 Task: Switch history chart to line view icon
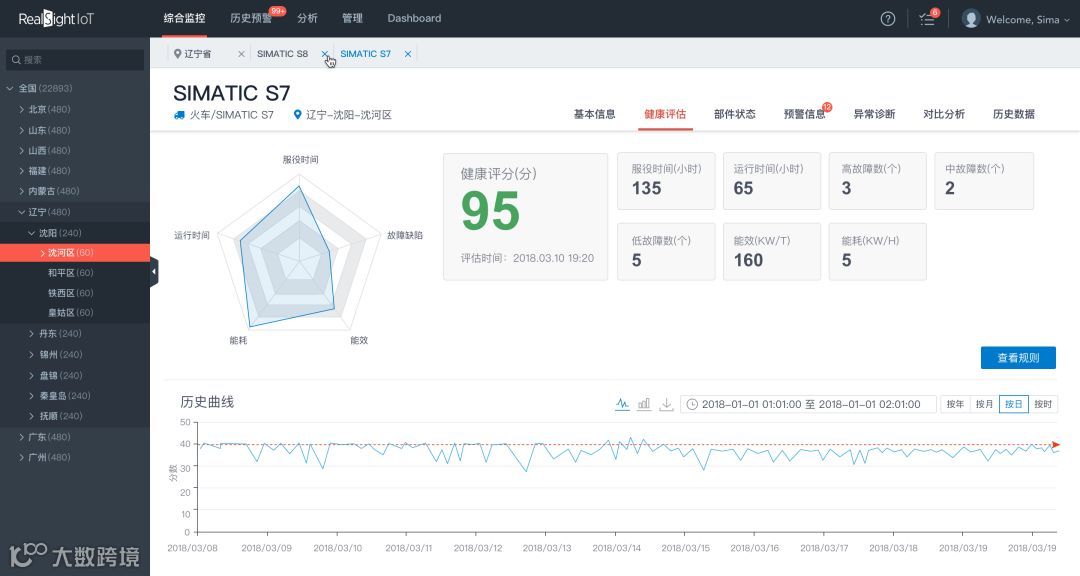(x=622, y=404)
